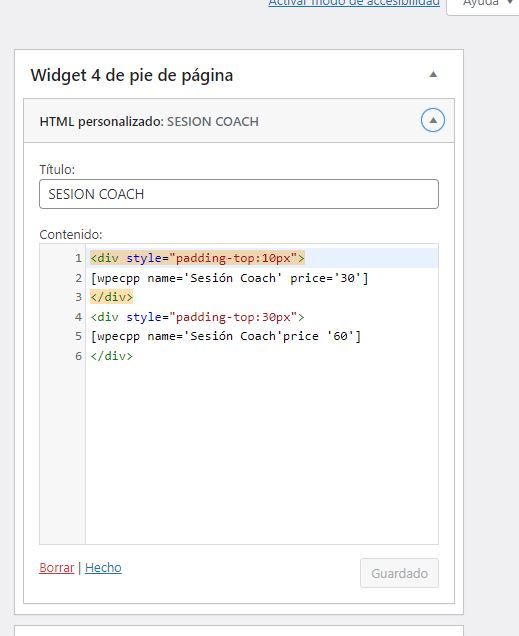519x636 pixels.
Task: Click the Borrar link
Action: click(x=57, y=567)
